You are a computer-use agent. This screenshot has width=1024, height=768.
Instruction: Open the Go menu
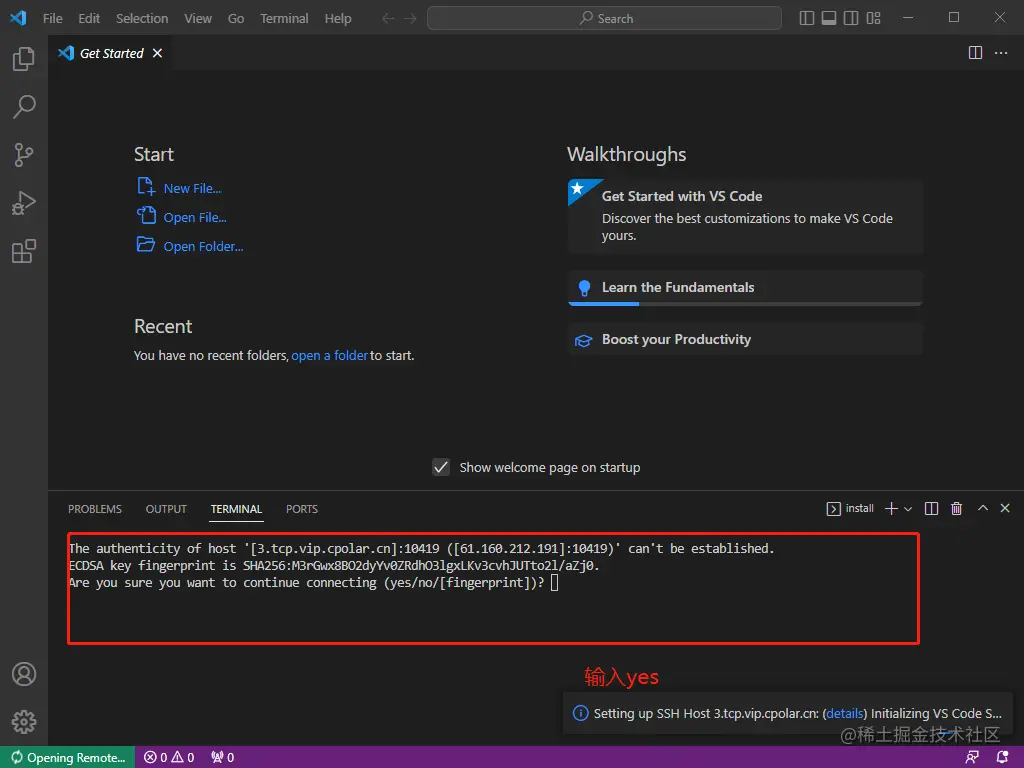[236, 18]
